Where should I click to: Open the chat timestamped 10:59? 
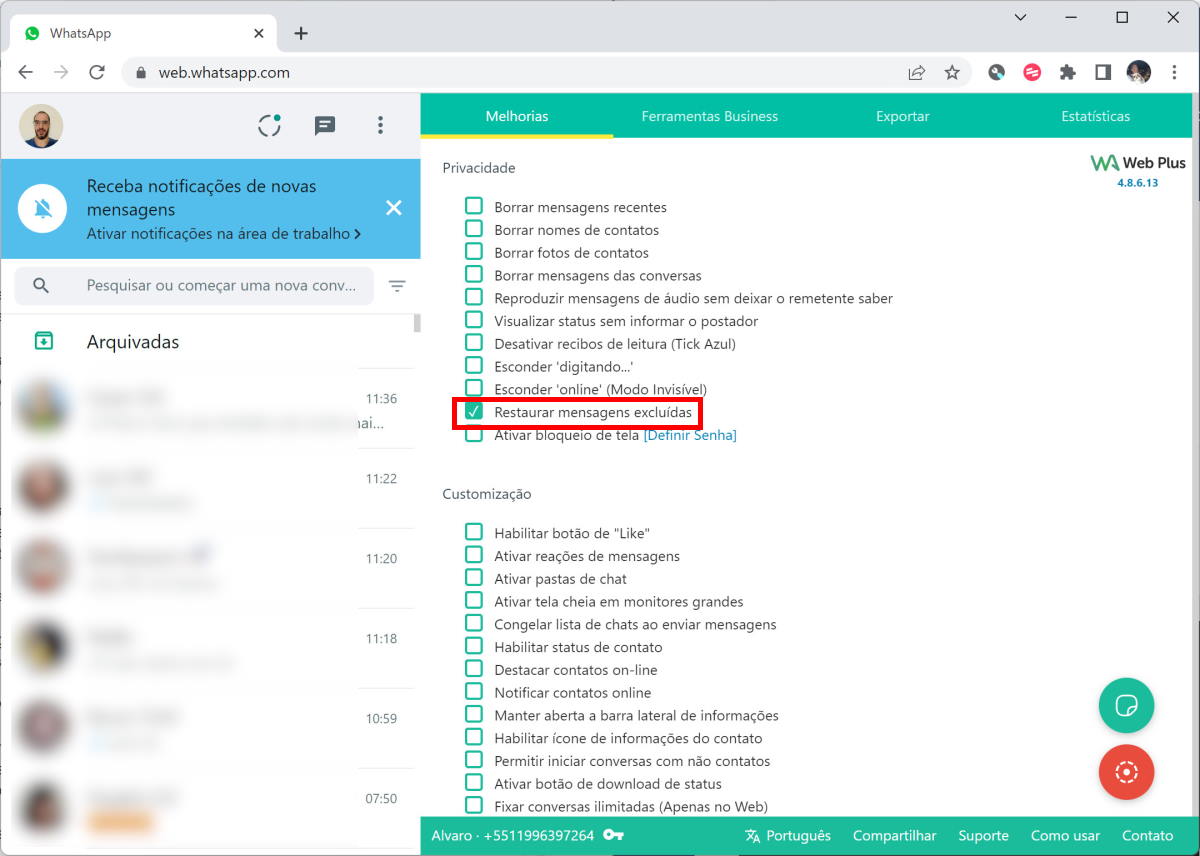point(207,728)
